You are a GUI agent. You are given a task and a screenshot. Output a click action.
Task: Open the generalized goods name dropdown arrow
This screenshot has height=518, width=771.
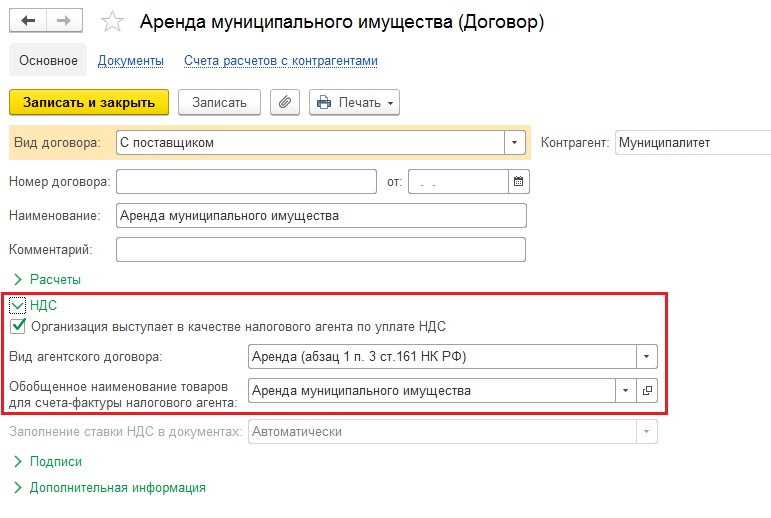click(626, 391)
